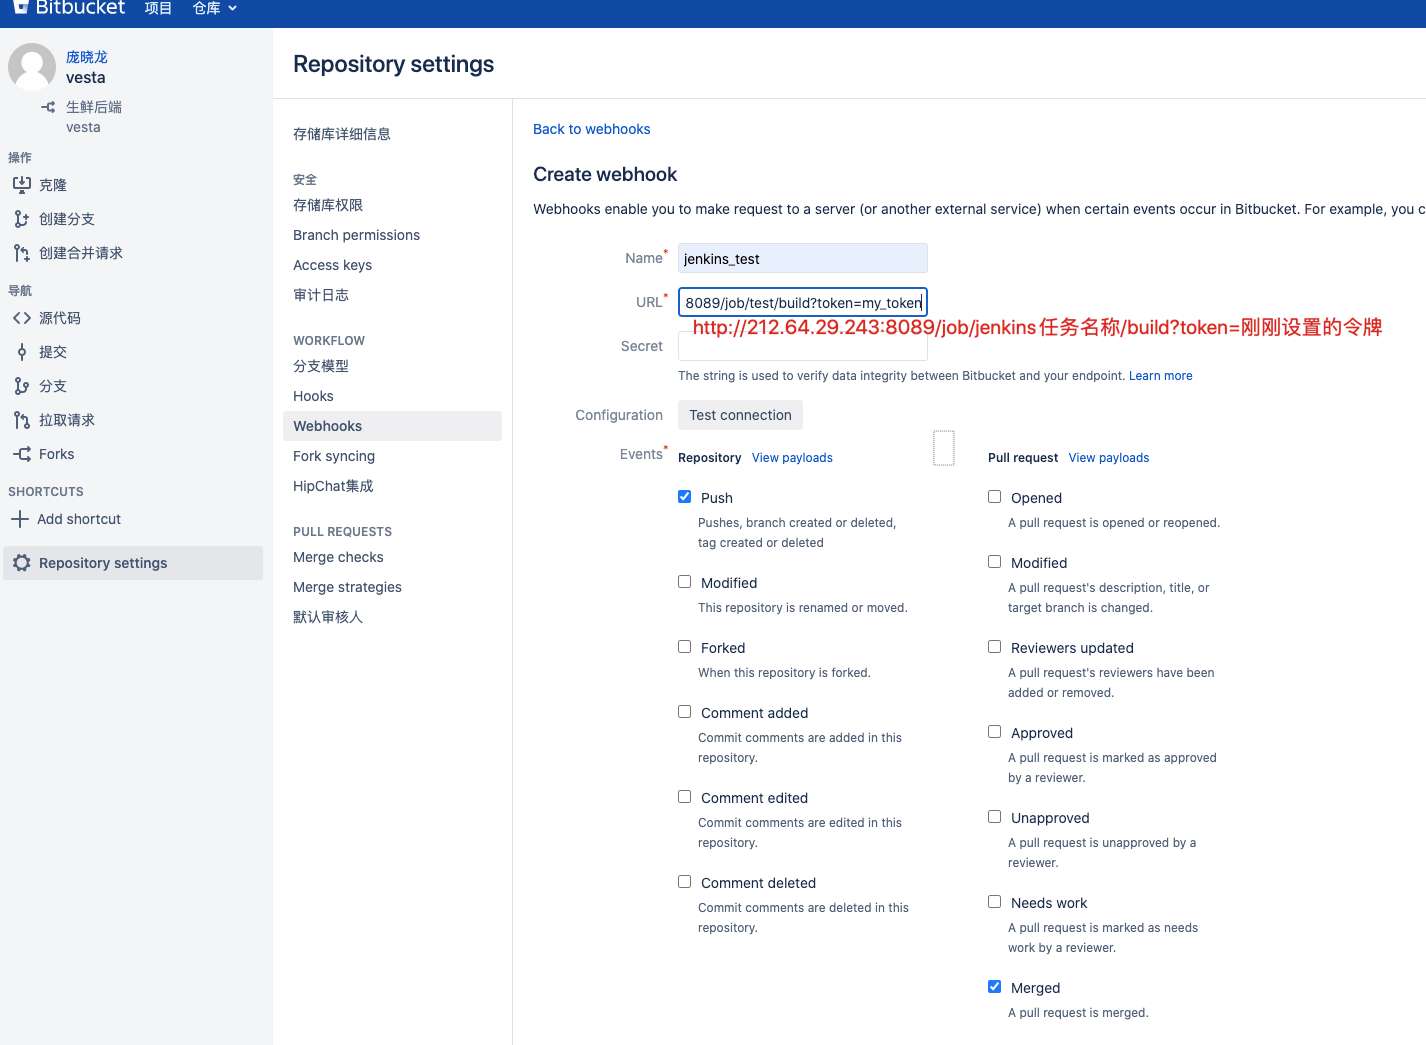Image resolution: width=1426 pixels, height=1045 pixels.
Task: Open Merge checks settings
Action: (339, 557)
